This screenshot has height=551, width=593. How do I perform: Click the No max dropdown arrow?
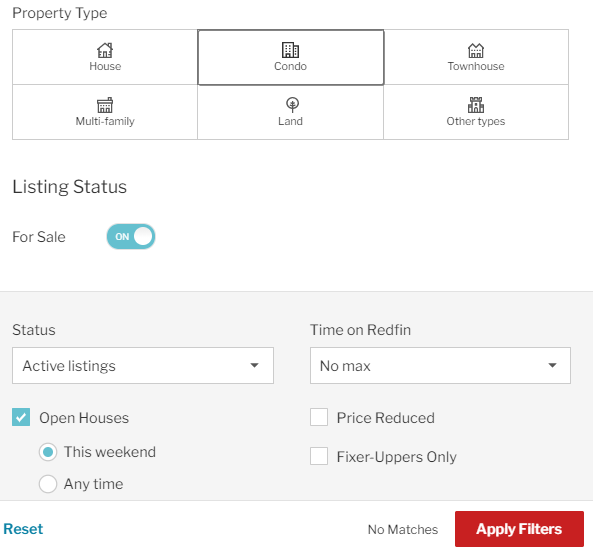(x=553, y=365)
